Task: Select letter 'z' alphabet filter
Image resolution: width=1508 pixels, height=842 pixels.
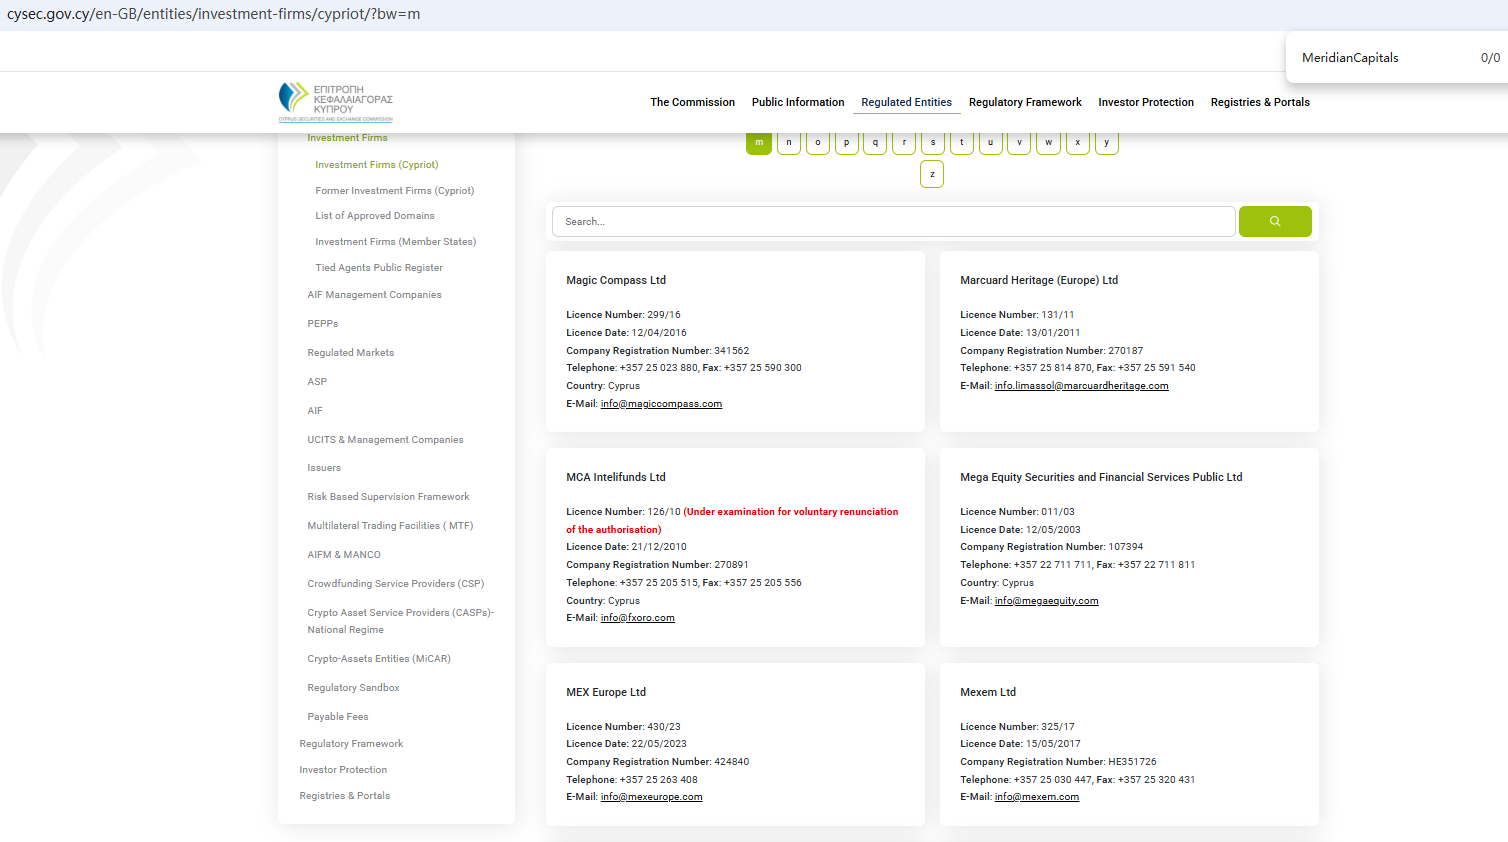Action: click(931, 174)
